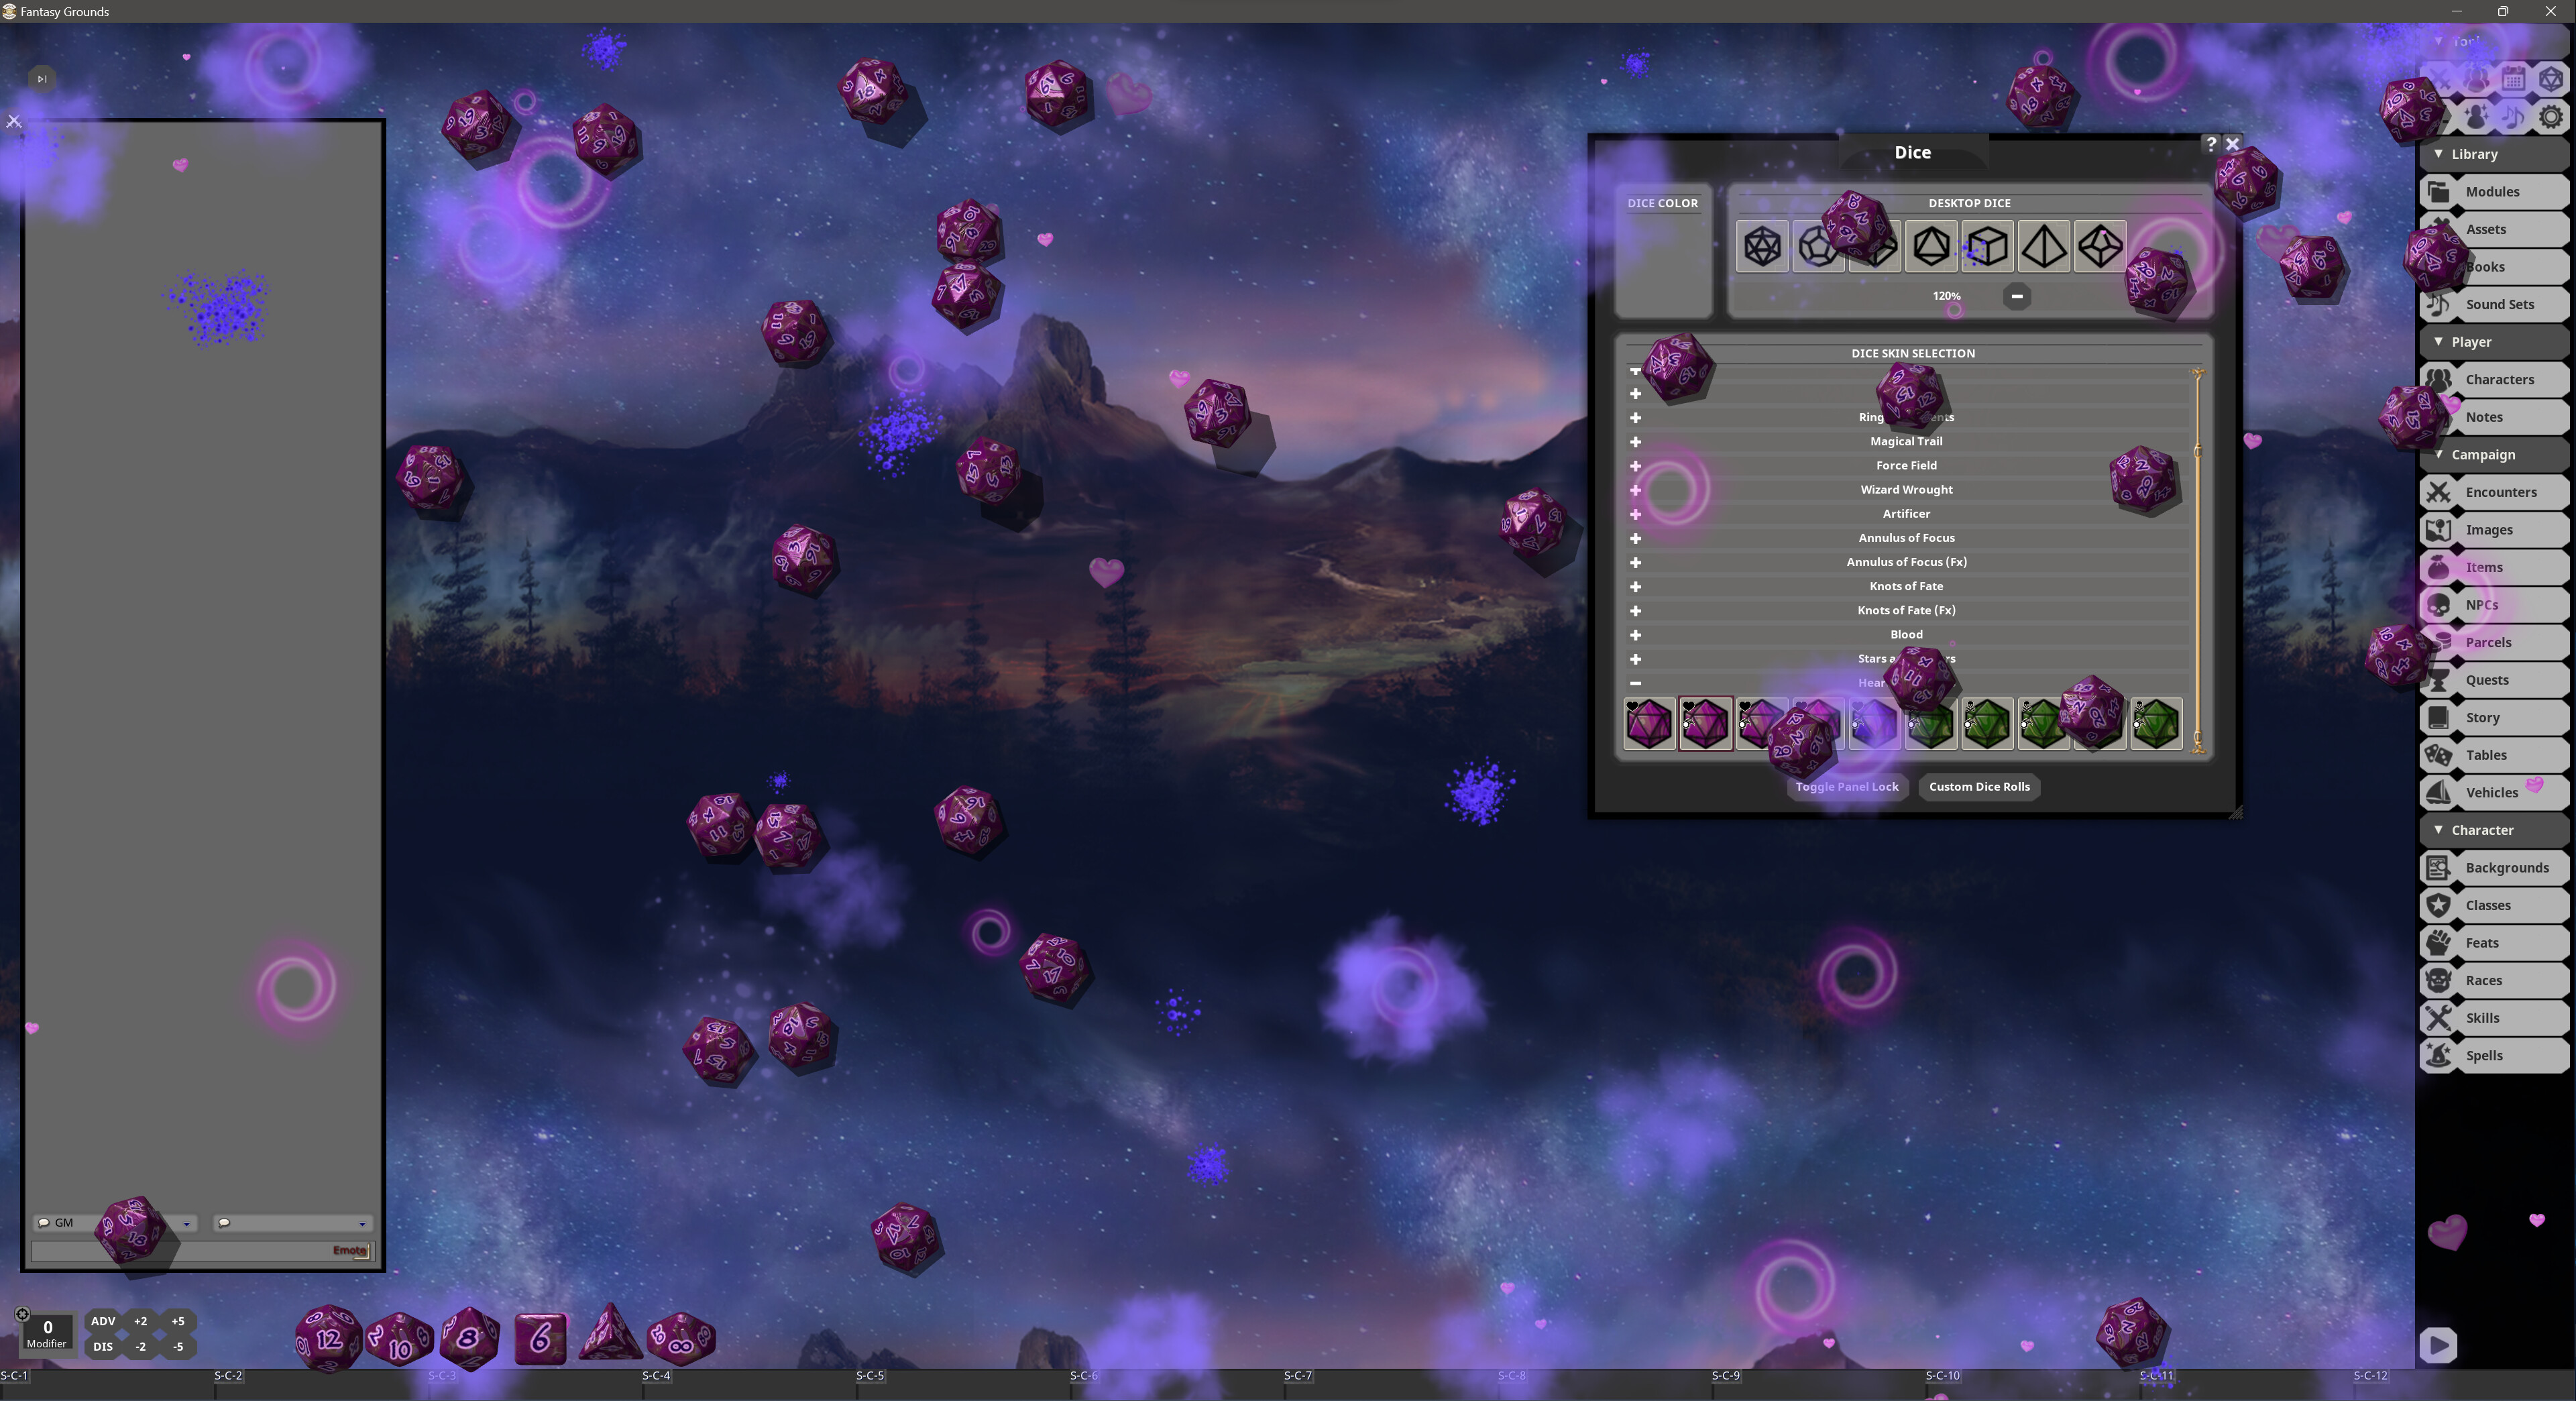2576x1401 pixels.
Task: Expand the Magical Trail dice skin category
Action: [1636, 441]
